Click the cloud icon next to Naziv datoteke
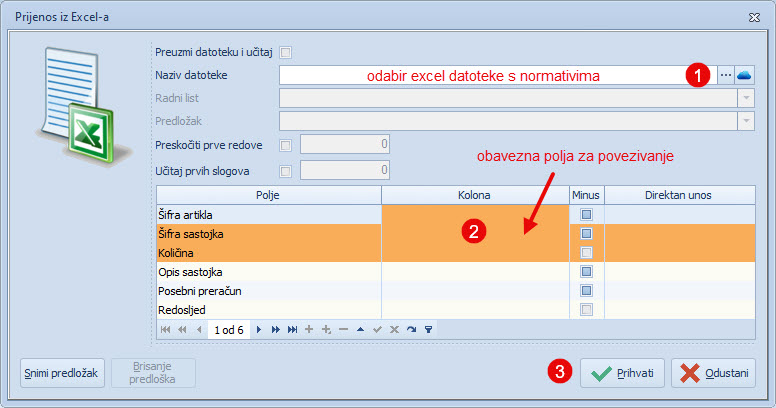The height and width of the screenshot is (408, 776). point(745,75)
